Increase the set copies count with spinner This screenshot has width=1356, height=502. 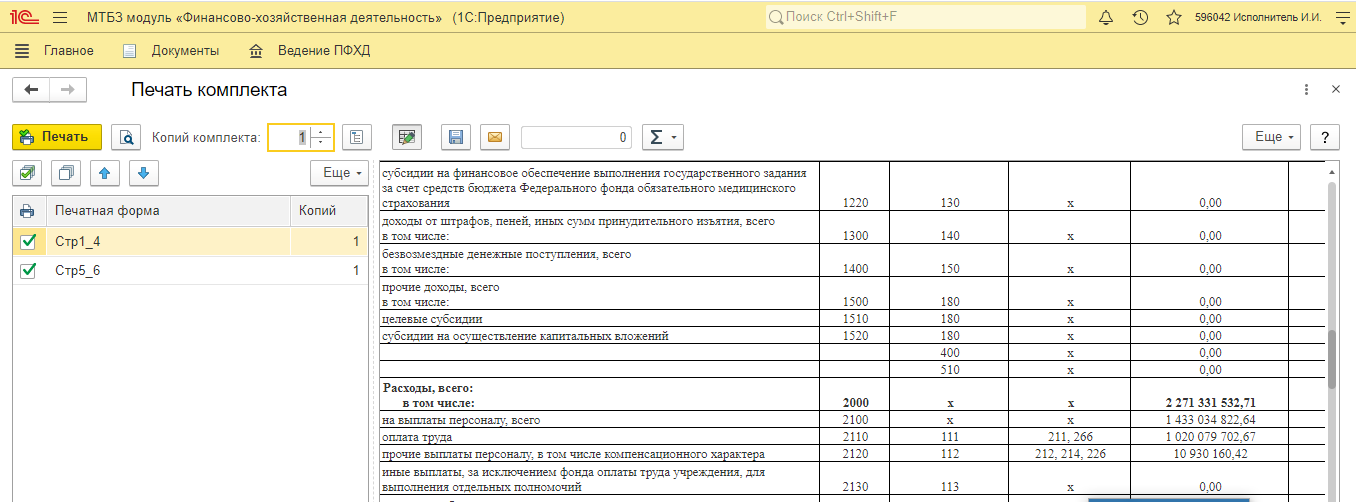[x=322, y=132]
